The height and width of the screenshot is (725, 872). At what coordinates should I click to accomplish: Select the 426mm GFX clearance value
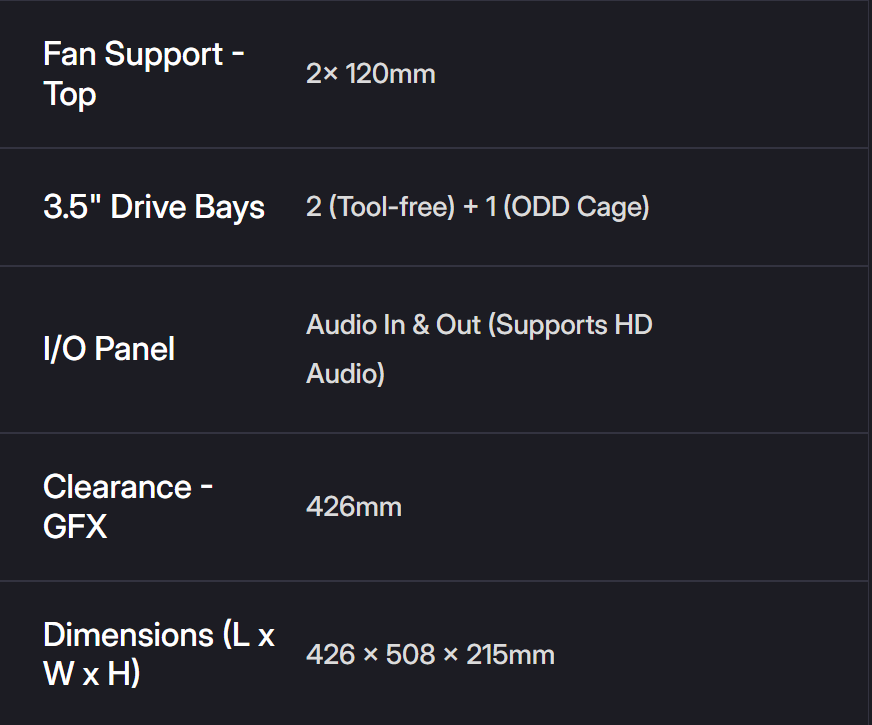point(353,507)
